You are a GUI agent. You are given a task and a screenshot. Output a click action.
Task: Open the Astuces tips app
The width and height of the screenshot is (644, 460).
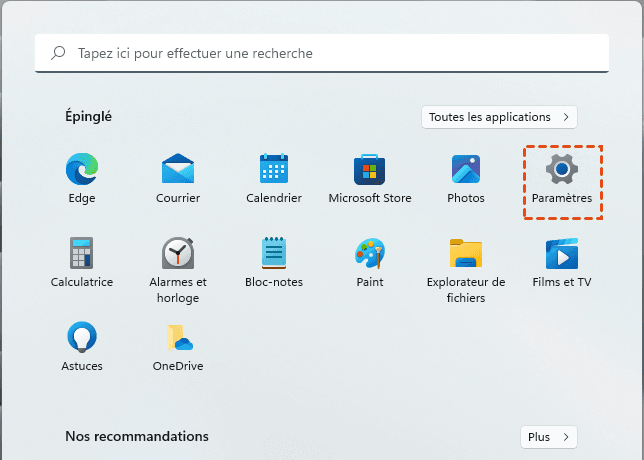click(82, 338)
